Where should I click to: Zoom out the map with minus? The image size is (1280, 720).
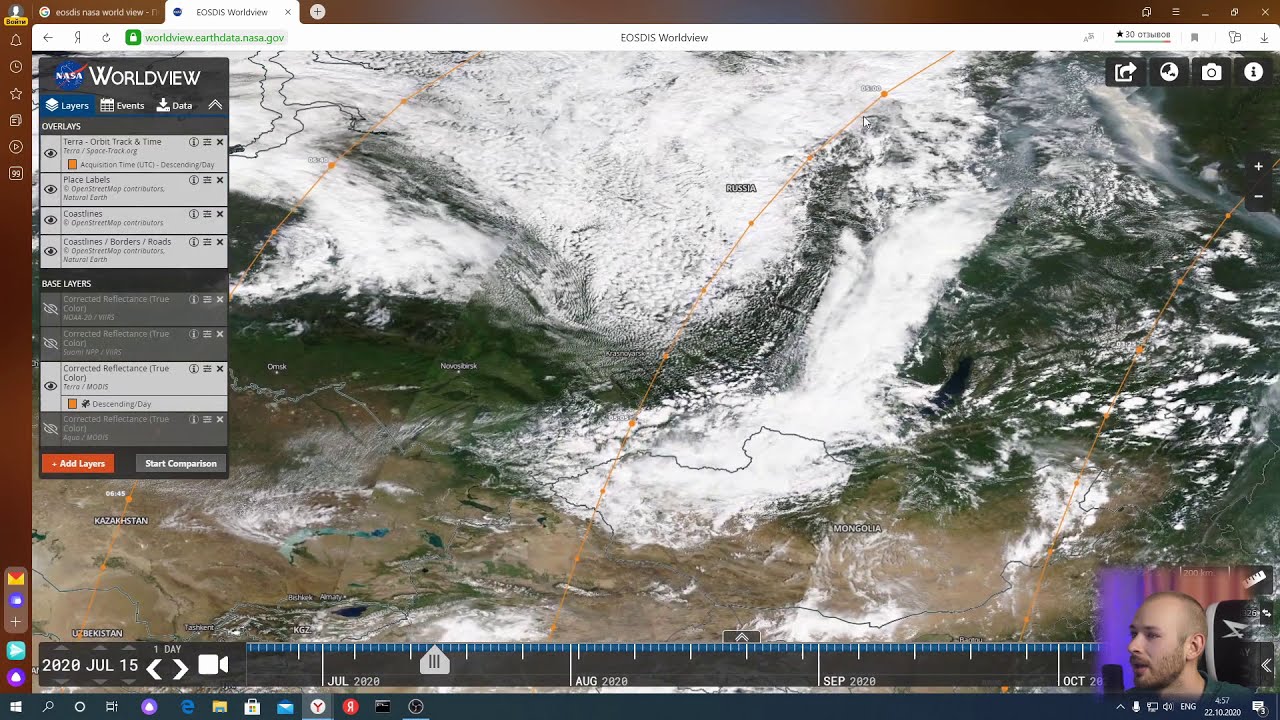point(1259,196)
